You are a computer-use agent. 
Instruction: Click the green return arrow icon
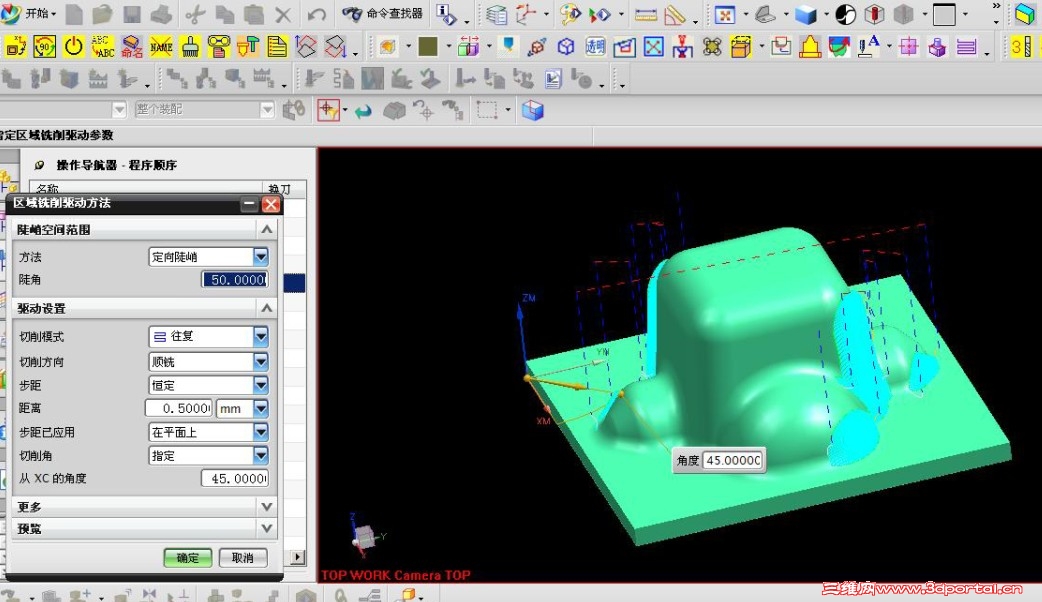(x=363, y=110)
